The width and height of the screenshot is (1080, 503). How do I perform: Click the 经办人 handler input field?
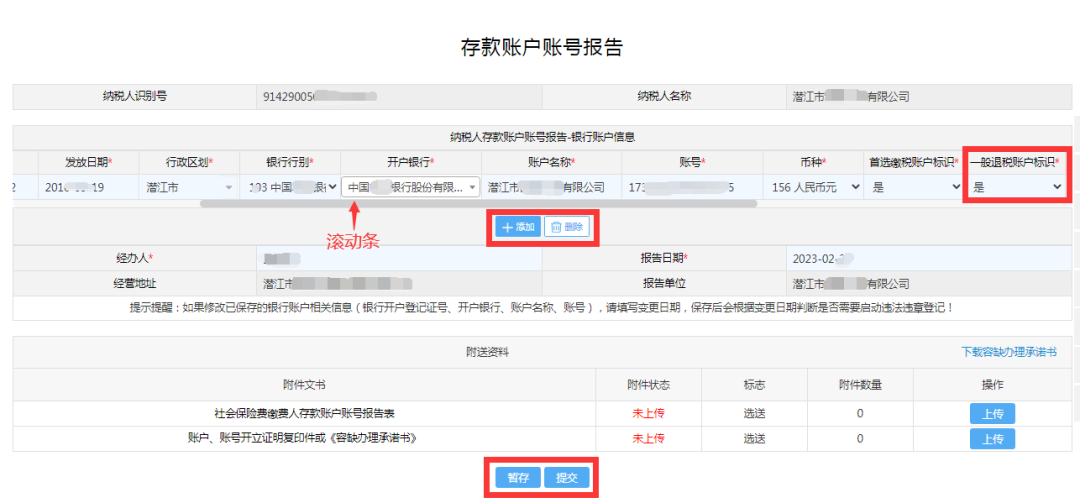click(x=398, y=258)
